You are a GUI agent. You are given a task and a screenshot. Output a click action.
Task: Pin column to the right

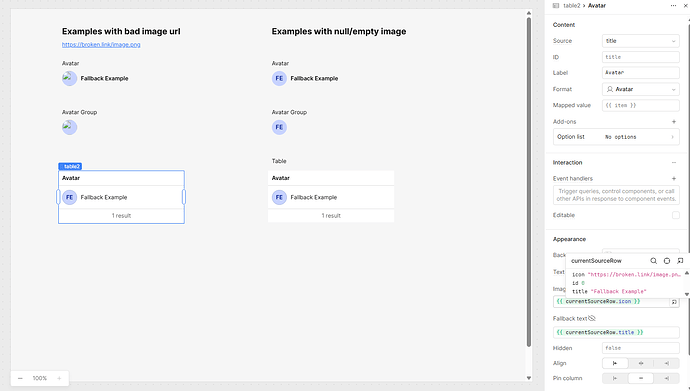(x=666, y=378)
